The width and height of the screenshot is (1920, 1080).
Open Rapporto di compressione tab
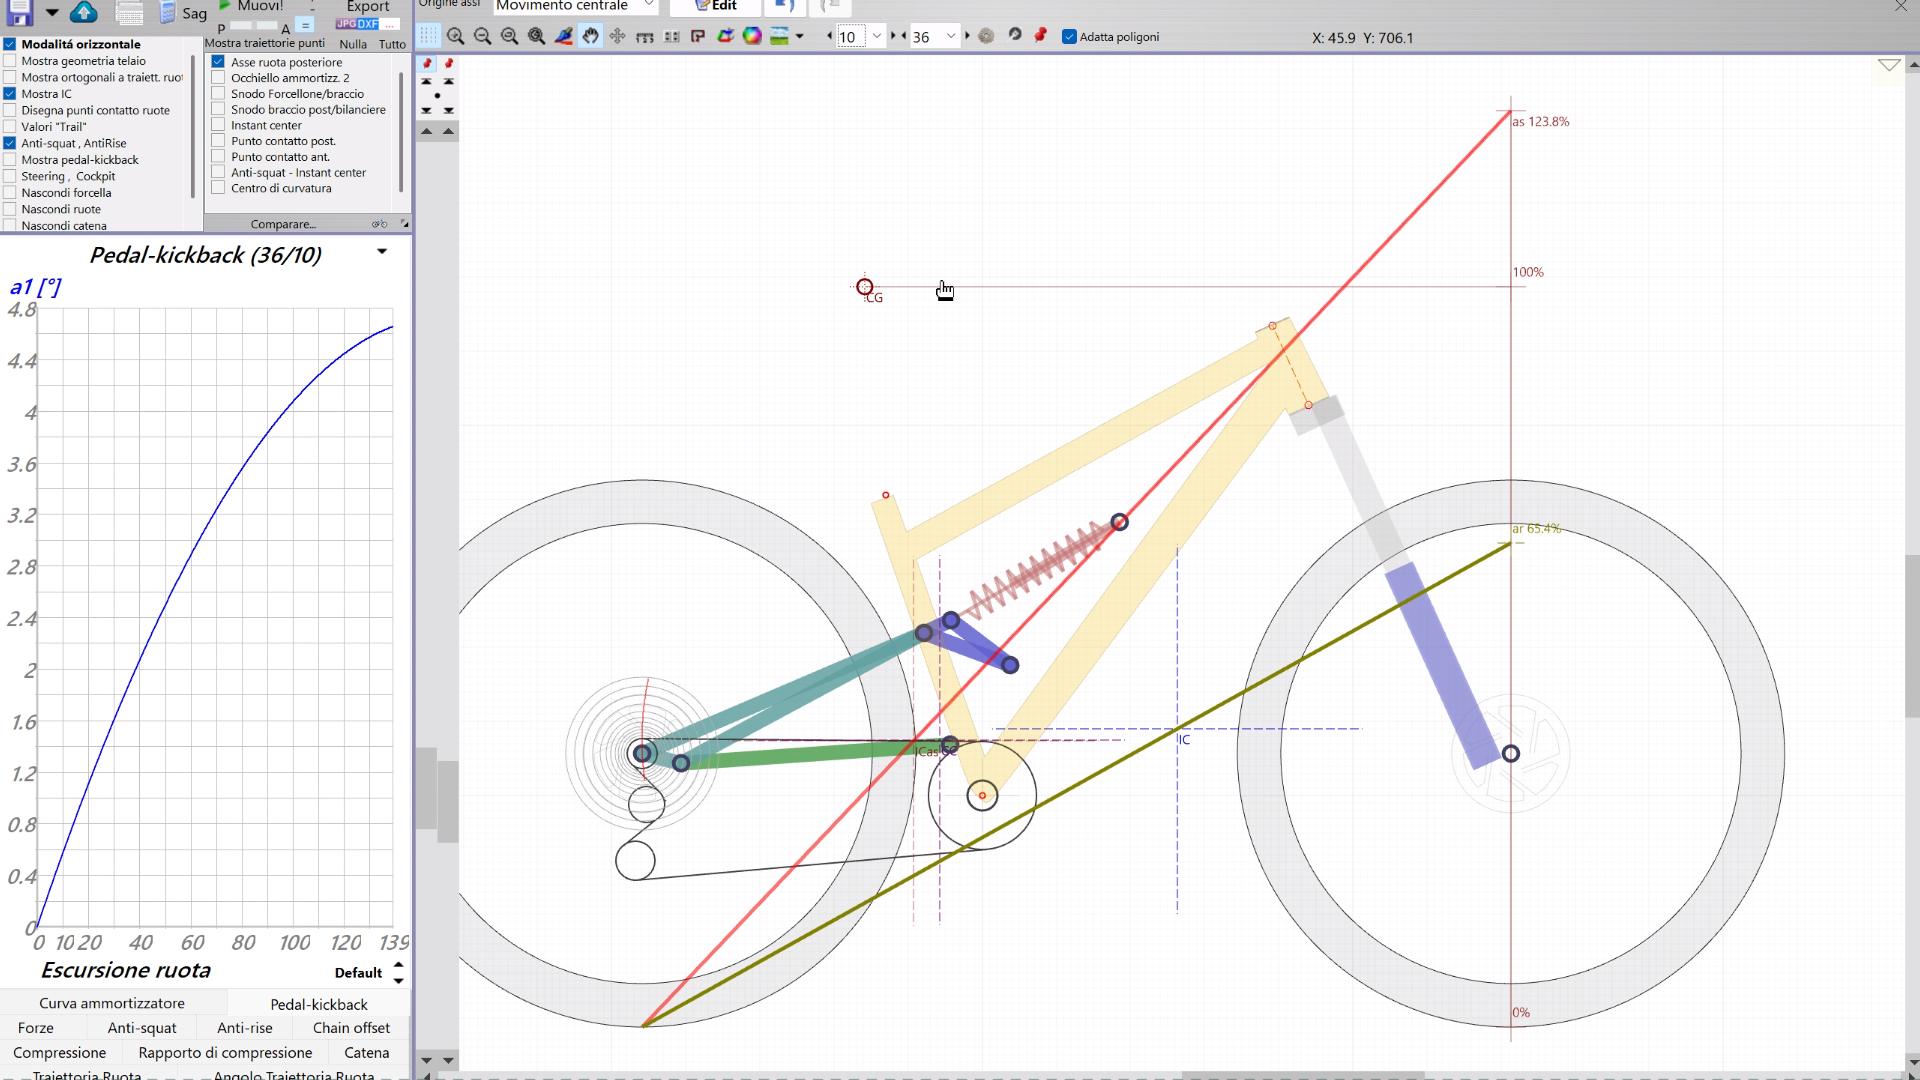(x=225, y=1053)
